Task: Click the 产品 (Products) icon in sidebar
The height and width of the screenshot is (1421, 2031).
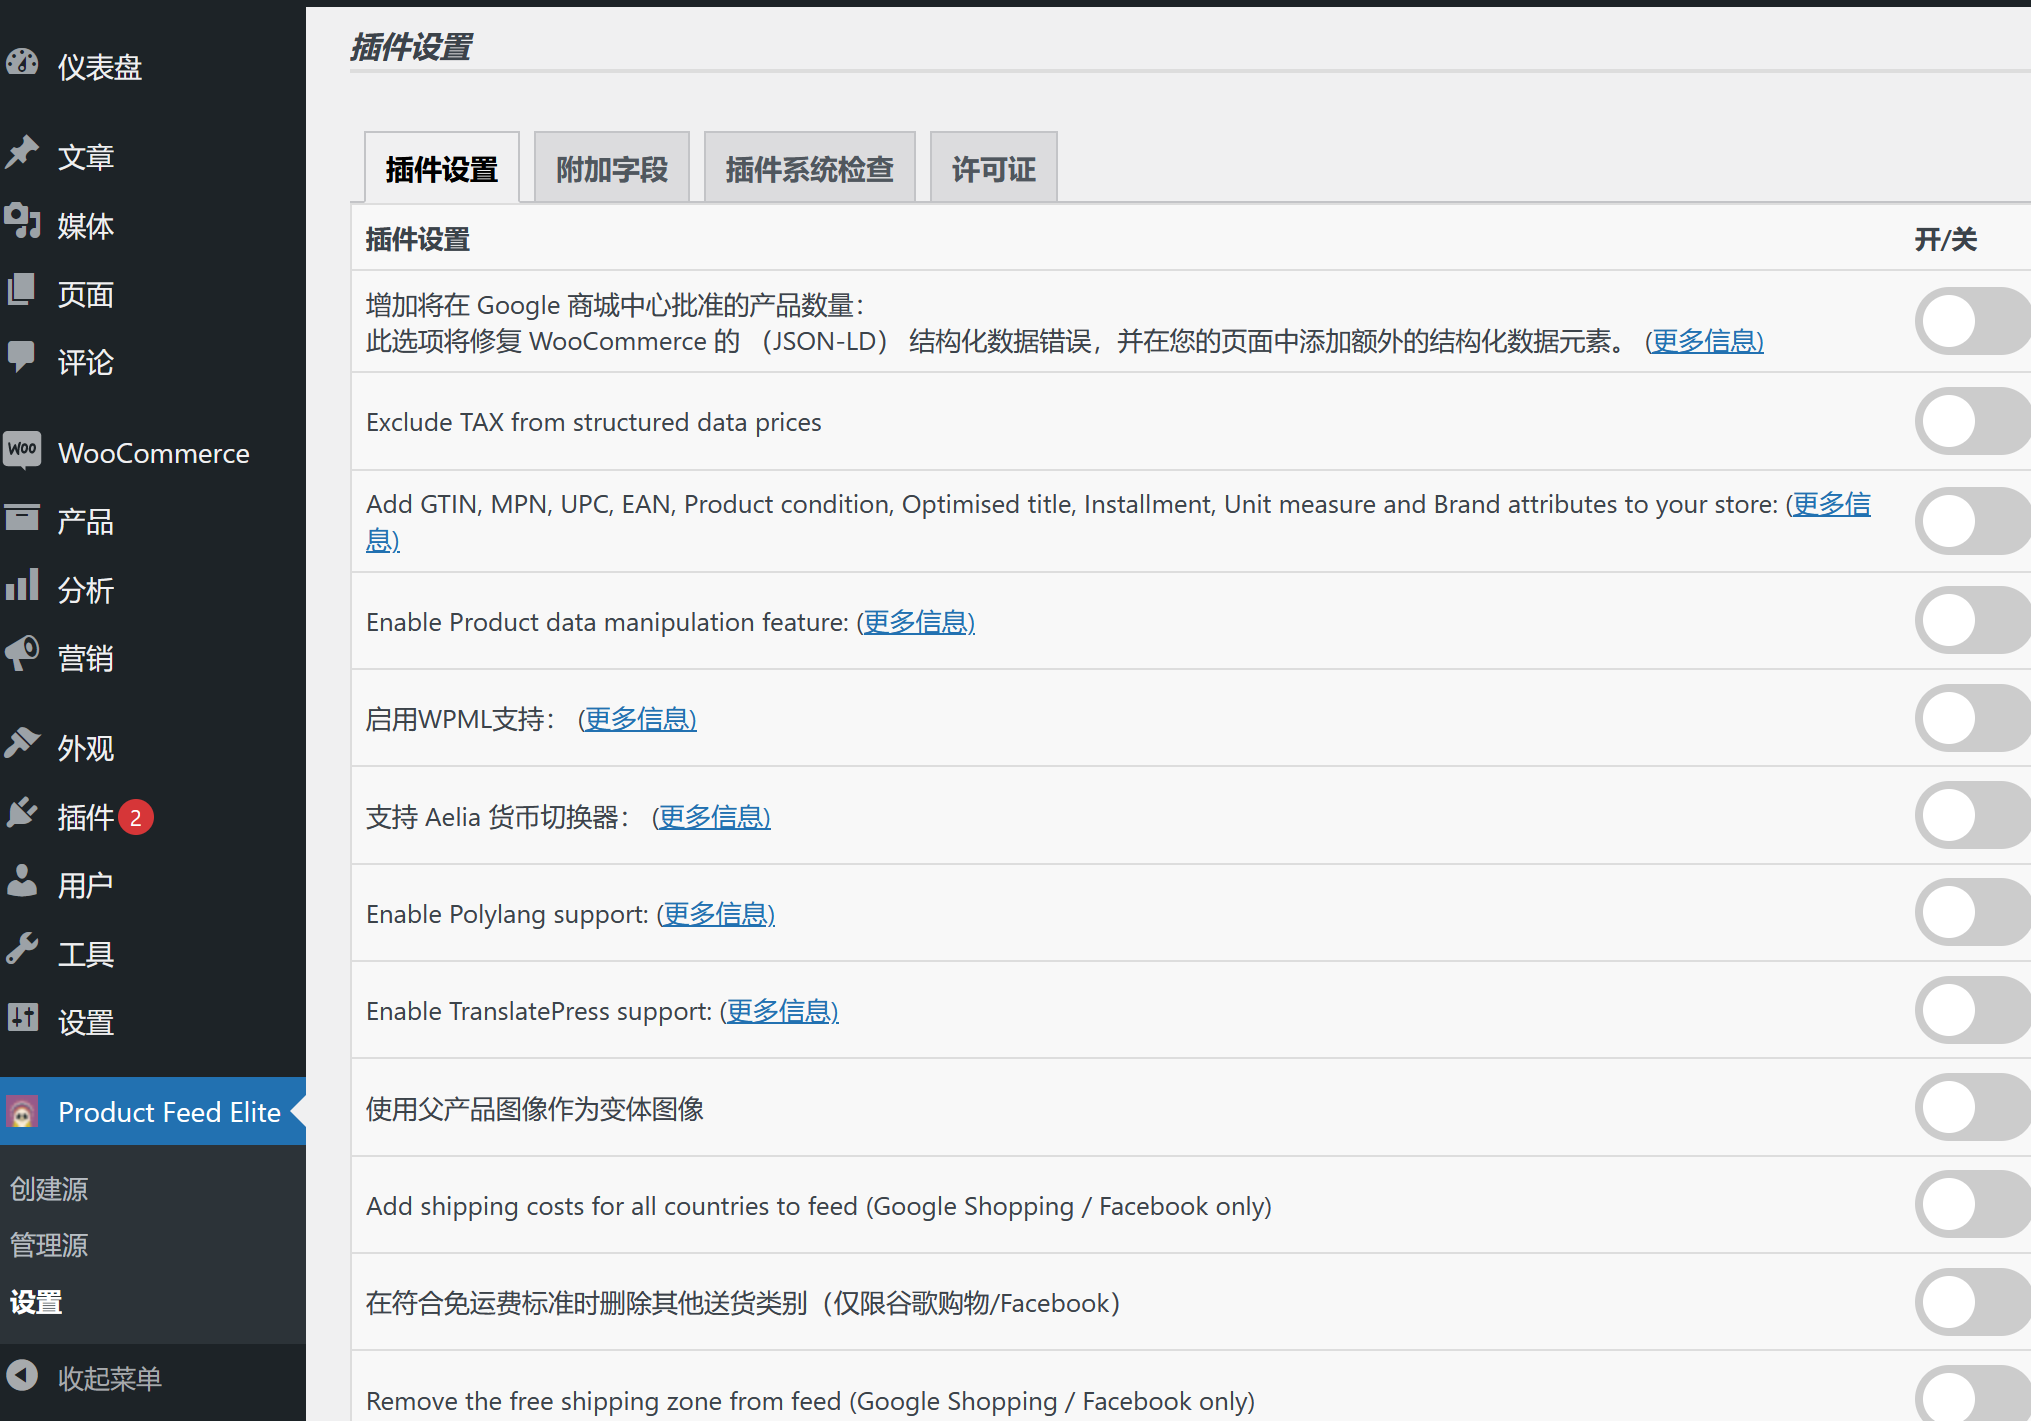Action: tap(25, 518)
